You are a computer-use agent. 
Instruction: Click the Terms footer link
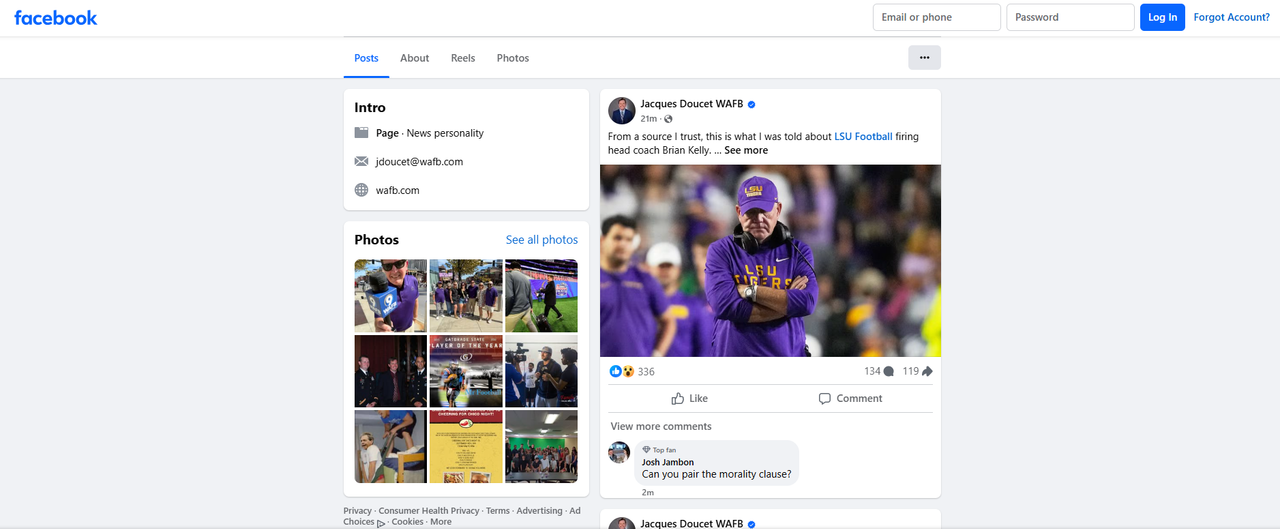pyautogui.click(x=498, y=511)
